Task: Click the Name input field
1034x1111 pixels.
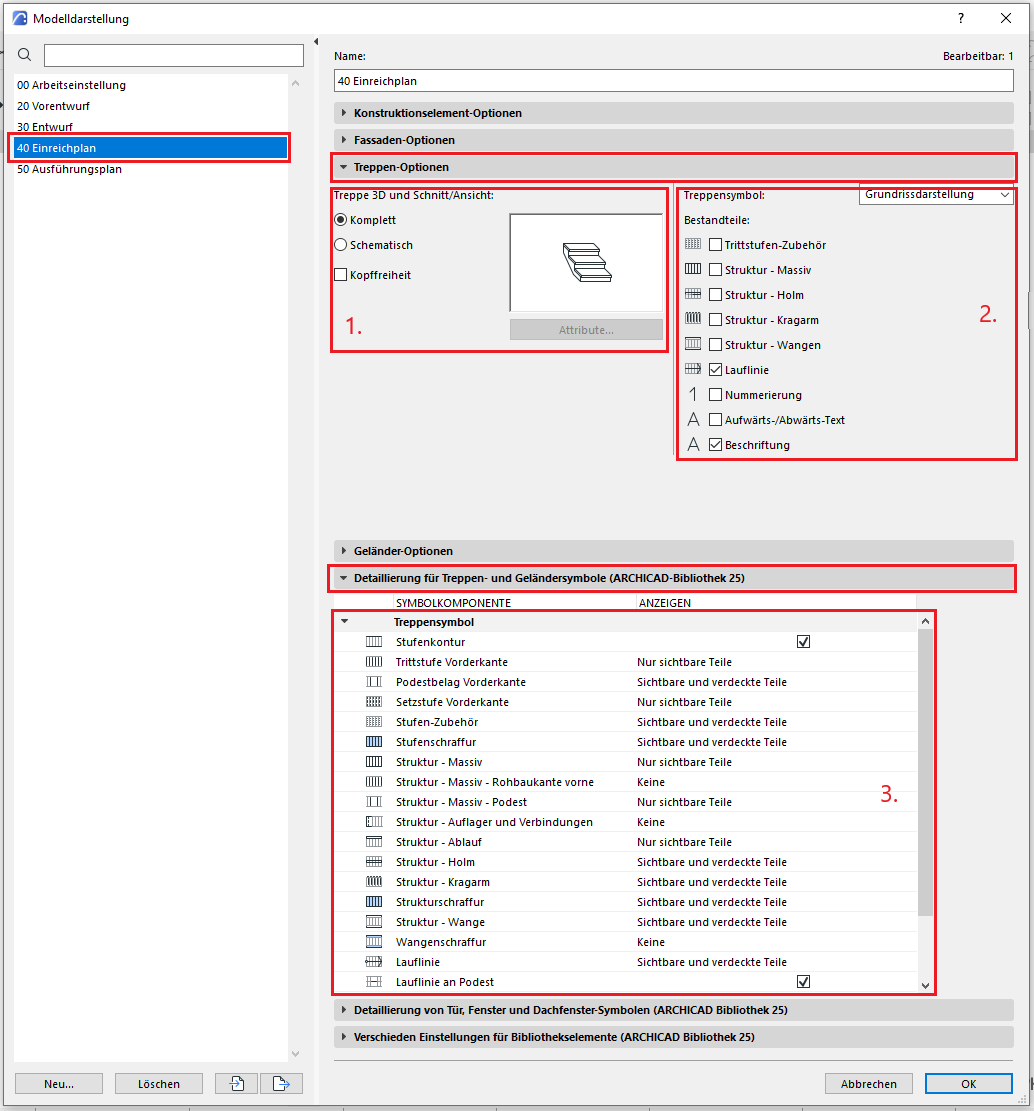Action: point(674,81)
